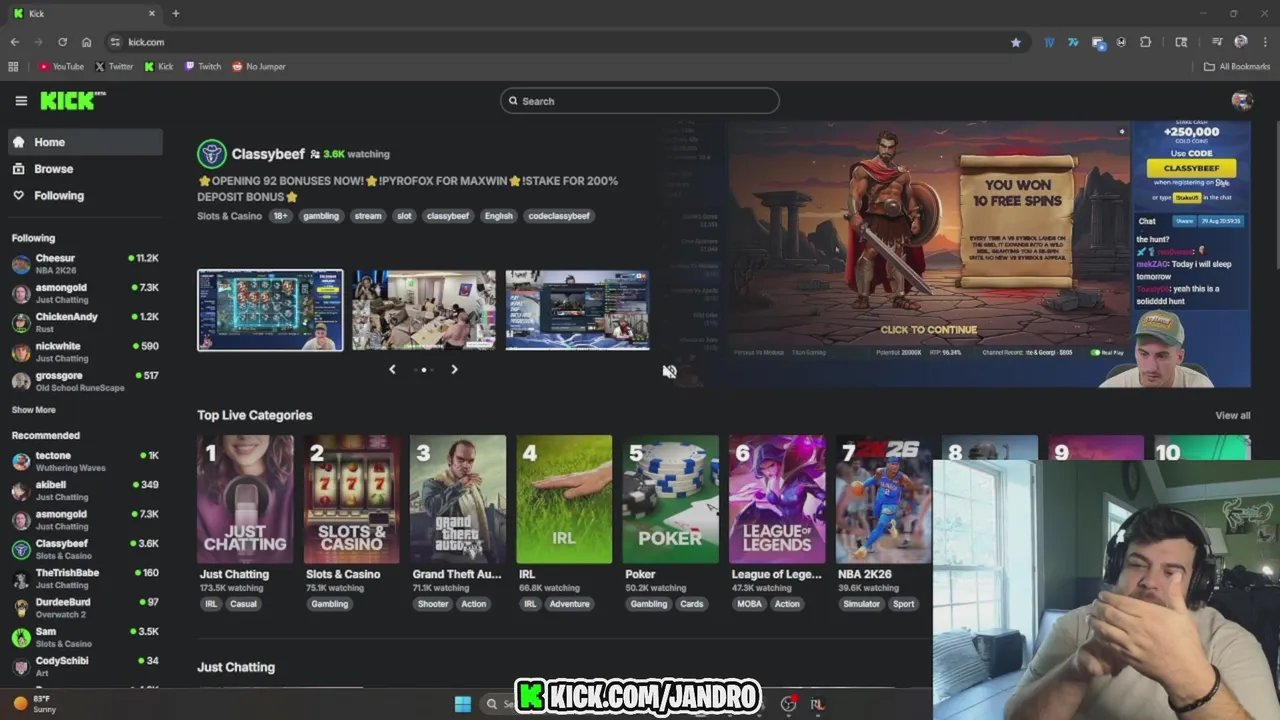Bookmark this page with the star icon
The image size is (1280, 720).
click(x=1016, y=42)
